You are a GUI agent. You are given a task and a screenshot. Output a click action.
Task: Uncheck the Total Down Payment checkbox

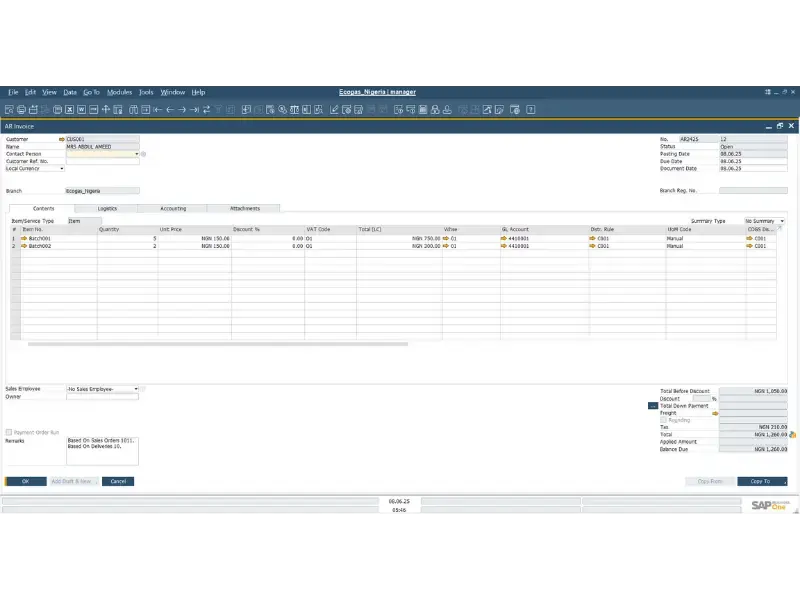tap(651, 406)
